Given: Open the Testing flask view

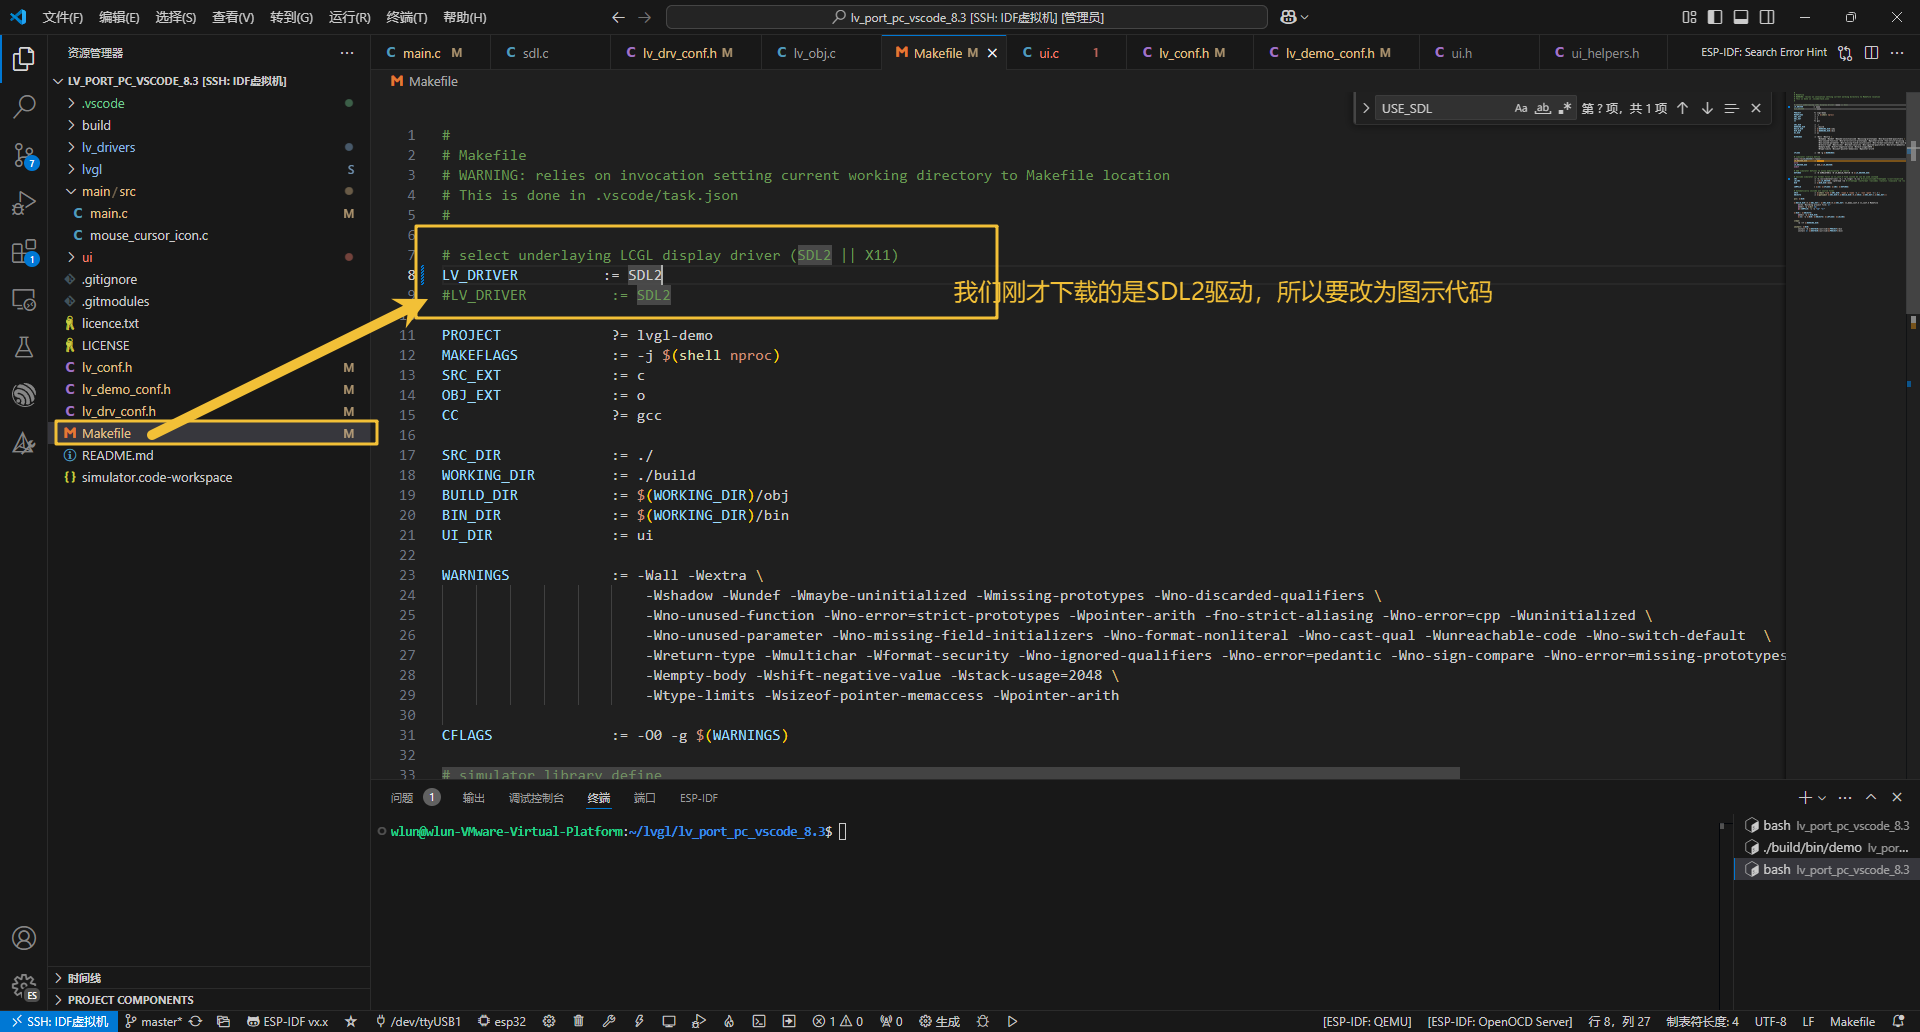Looking at the screenshot, I should [24, 347].
